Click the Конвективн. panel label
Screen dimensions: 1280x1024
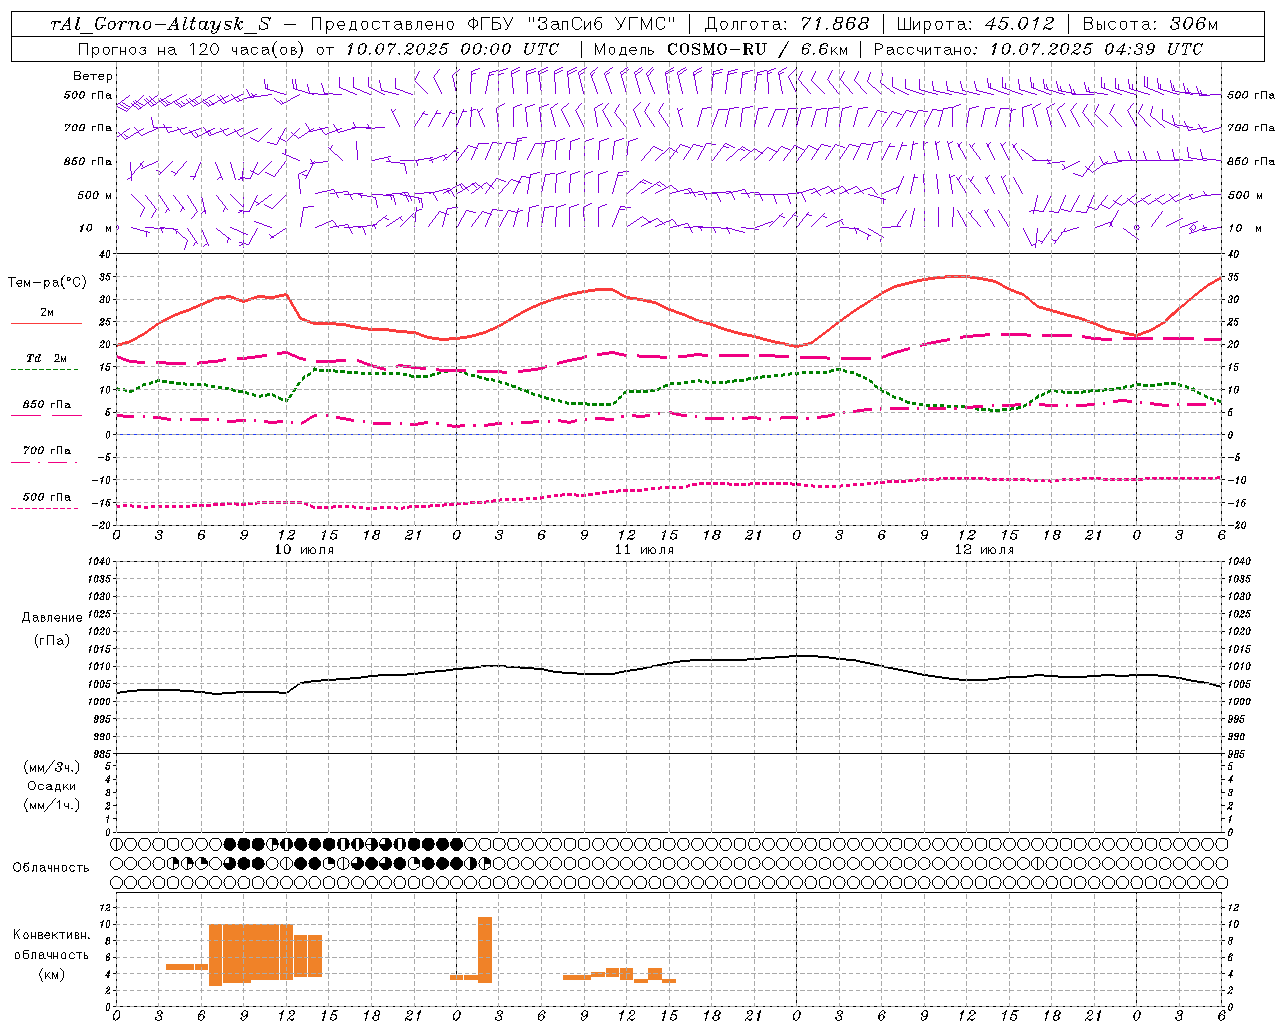point(51,935)
